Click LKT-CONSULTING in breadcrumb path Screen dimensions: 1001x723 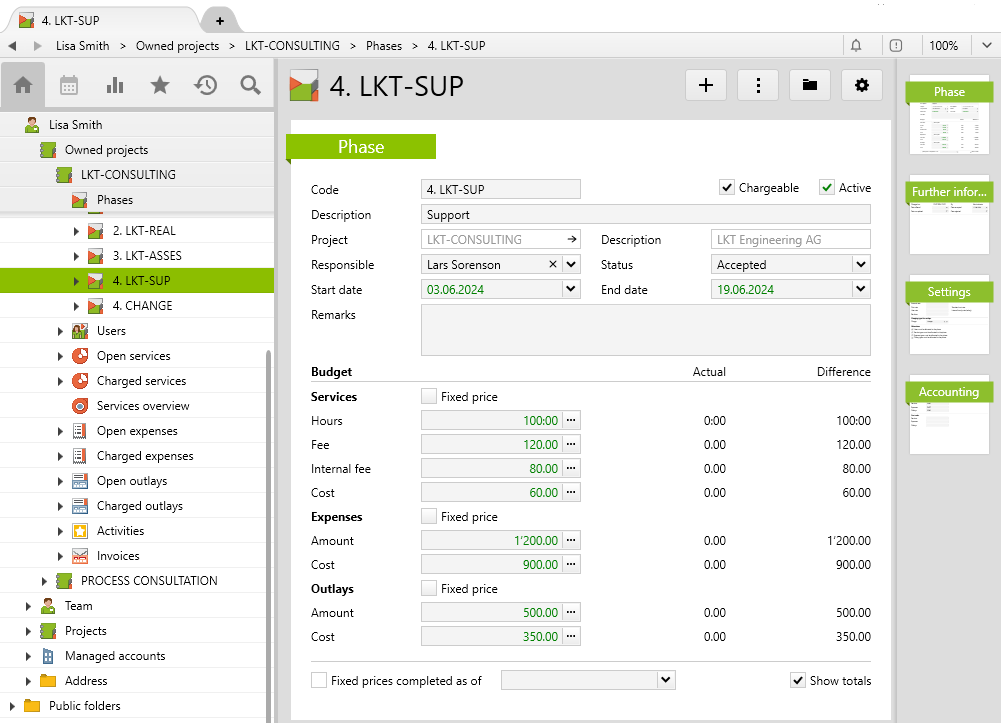(292, 46)
